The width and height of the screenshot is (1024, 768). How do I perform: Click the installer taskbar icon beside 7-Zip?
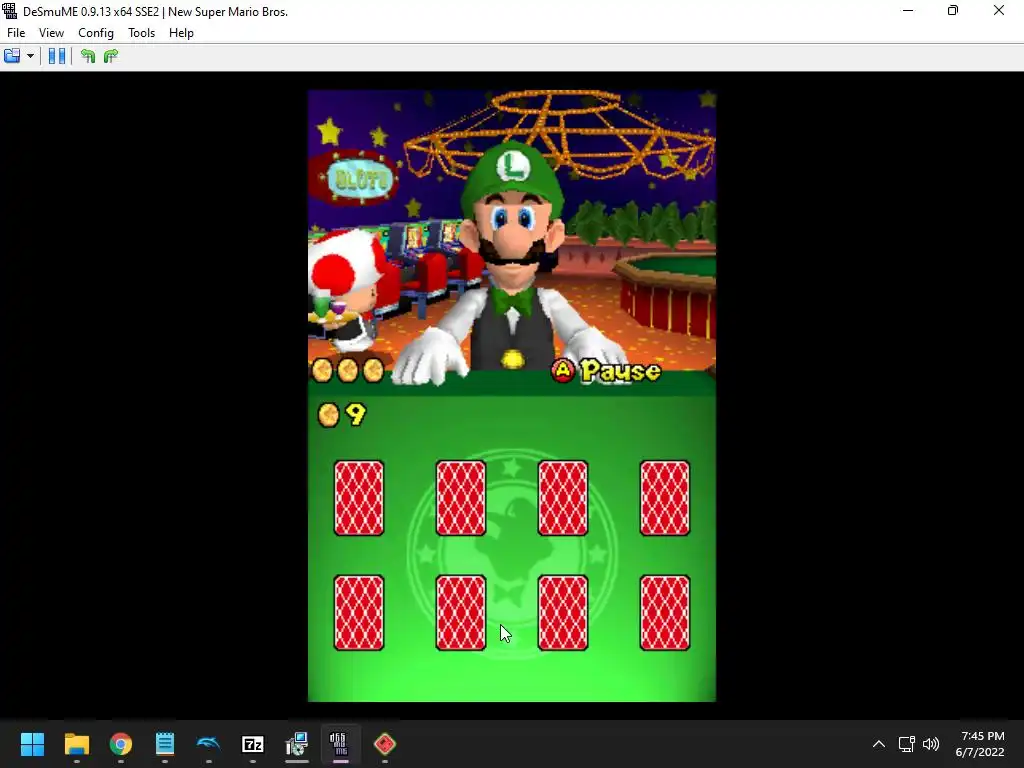point(296,744)
